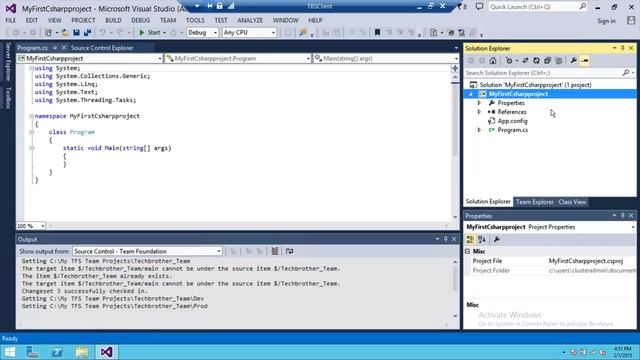Open the BUILD menu

tap(113, 20)
